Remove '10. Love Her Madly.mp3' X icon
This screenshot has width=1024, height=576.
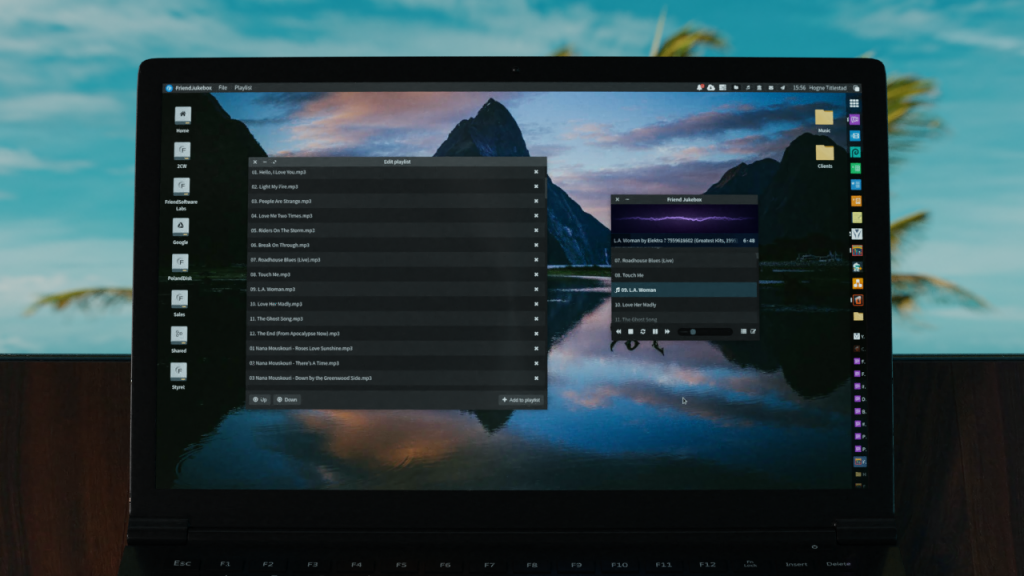pos(536,304)
